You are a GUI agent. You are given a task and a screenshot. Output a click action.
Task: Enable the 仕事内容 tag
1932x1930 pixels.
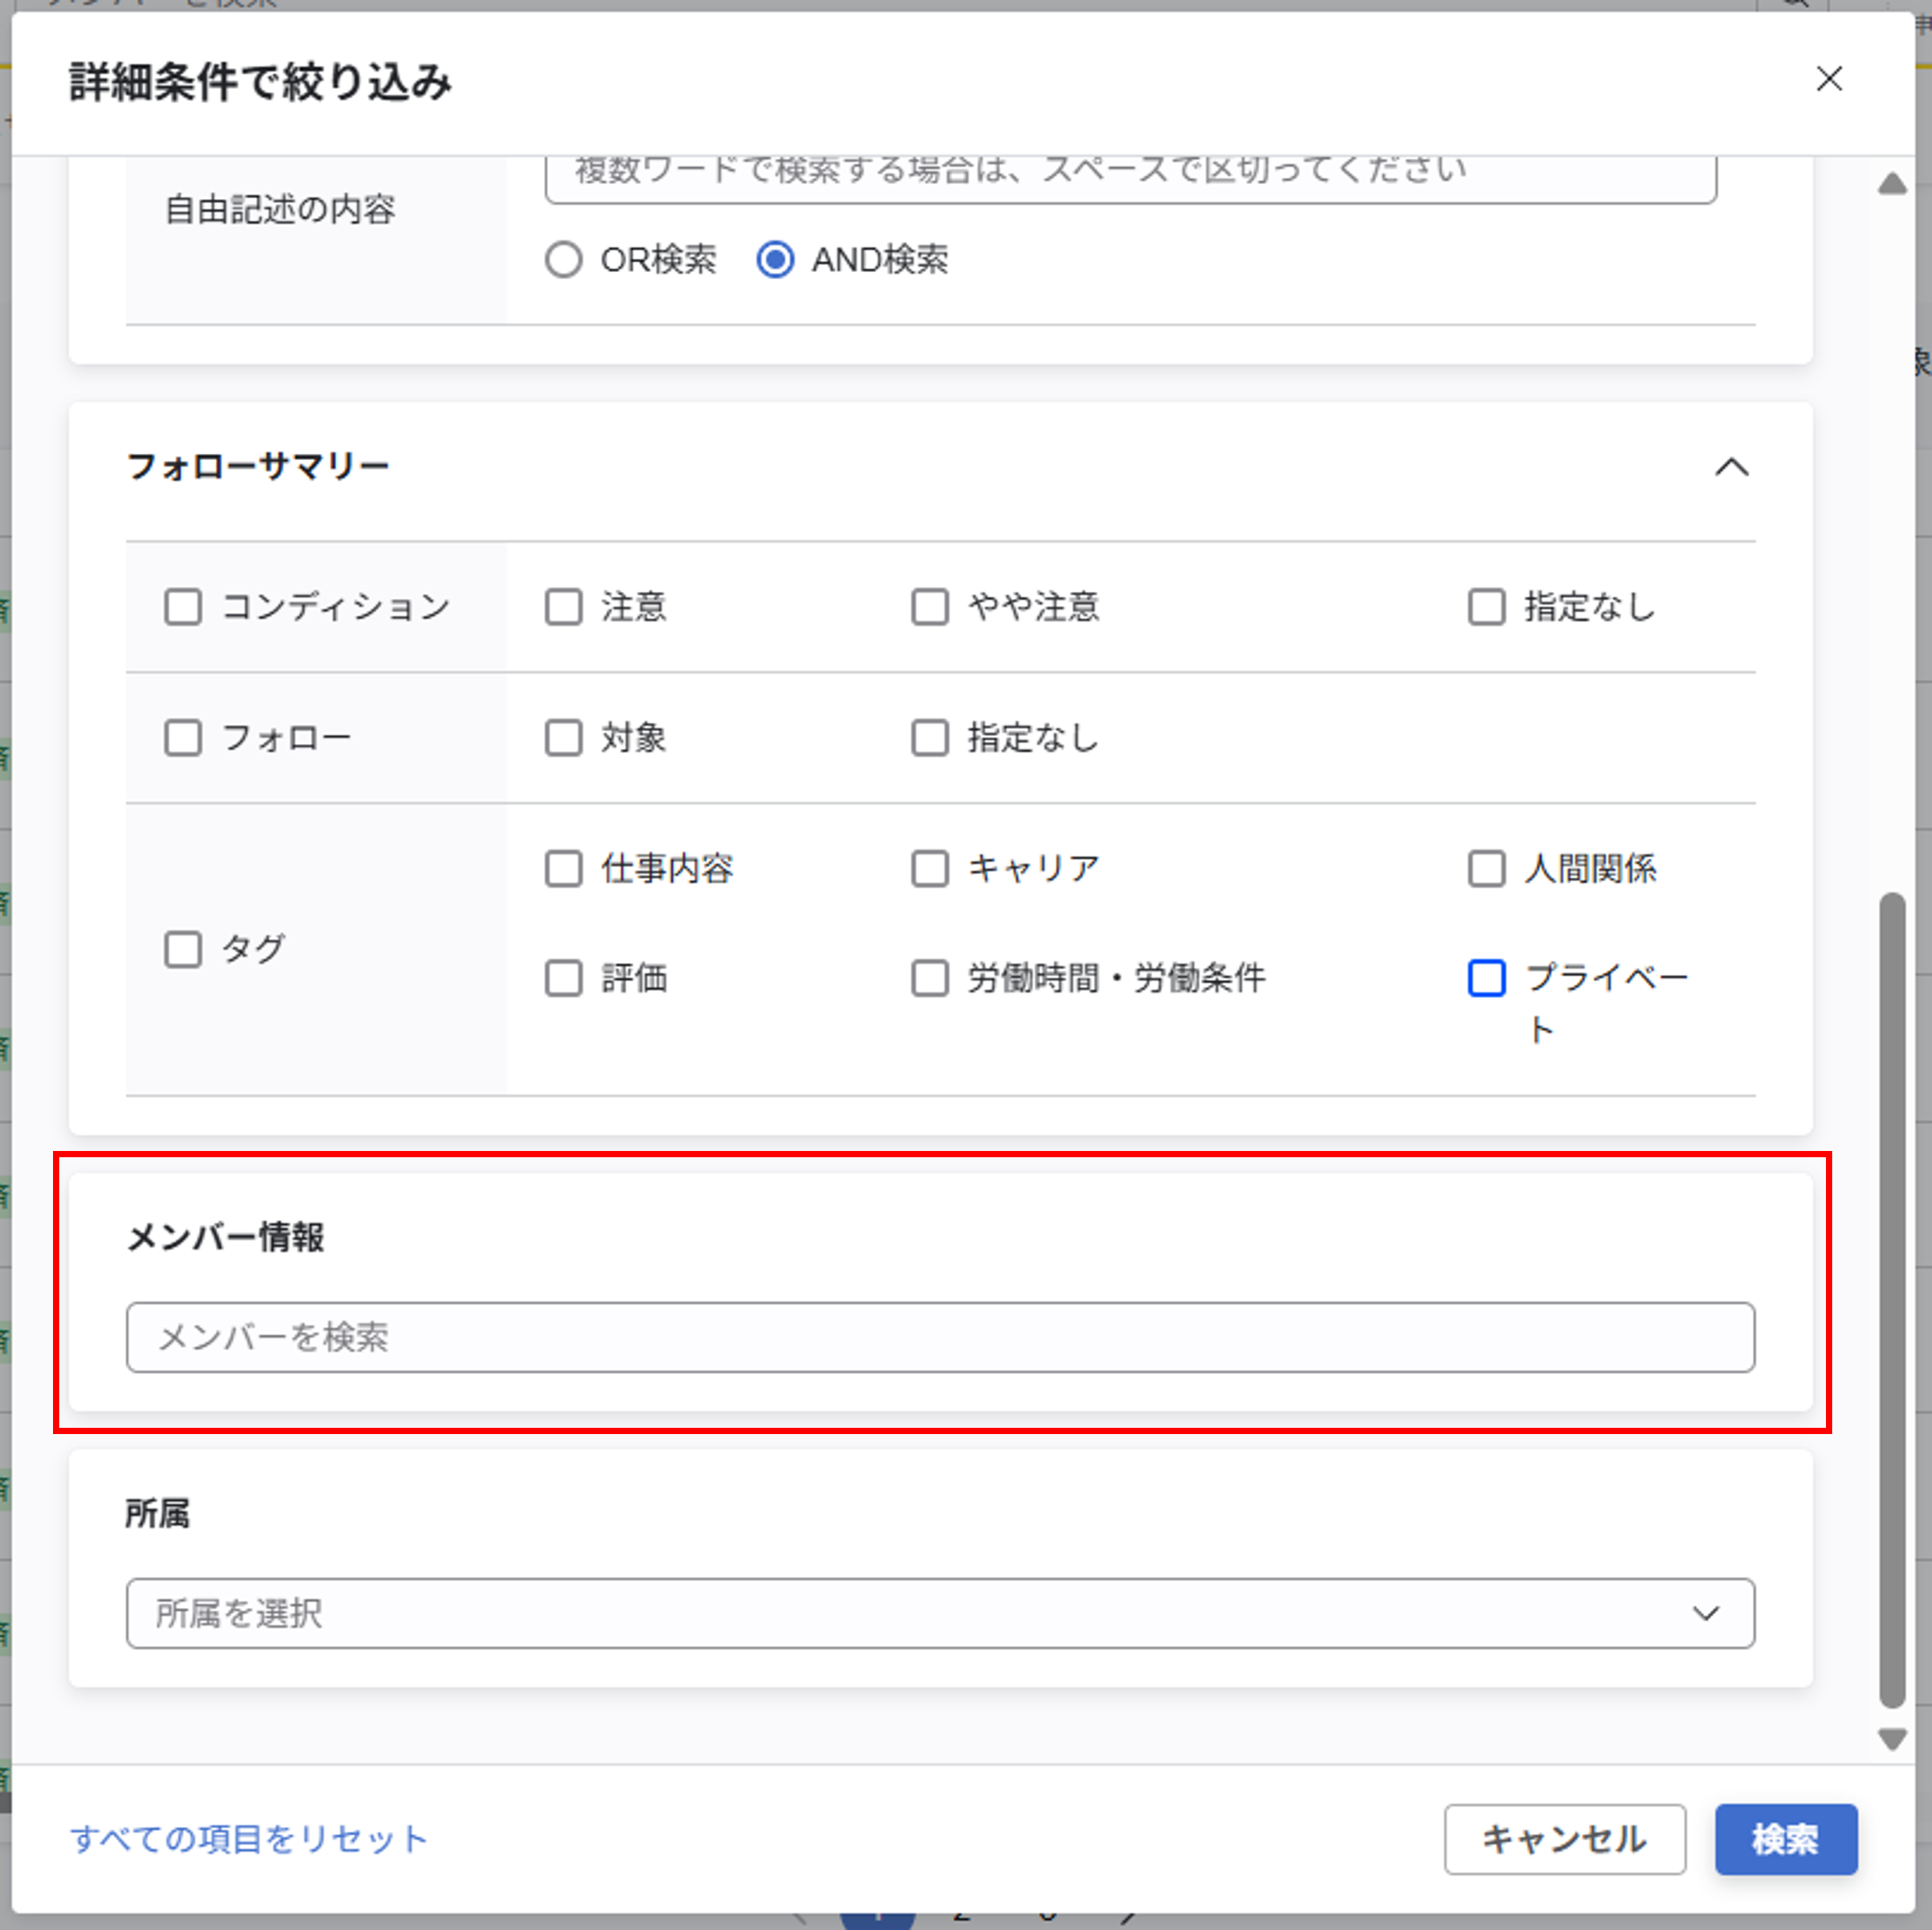click(x=562, y=869)
